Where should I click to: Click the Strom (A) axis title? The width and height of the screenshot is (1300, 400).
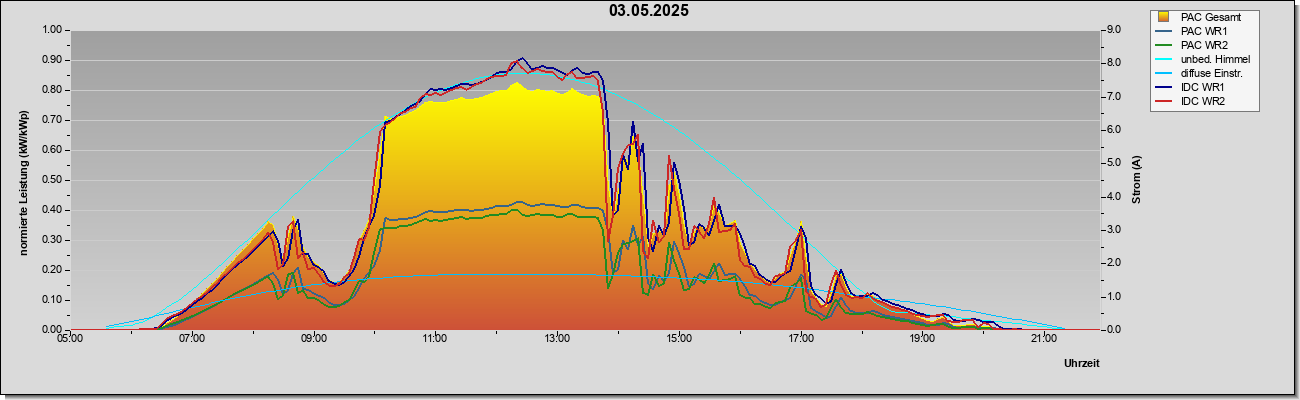1136,180
